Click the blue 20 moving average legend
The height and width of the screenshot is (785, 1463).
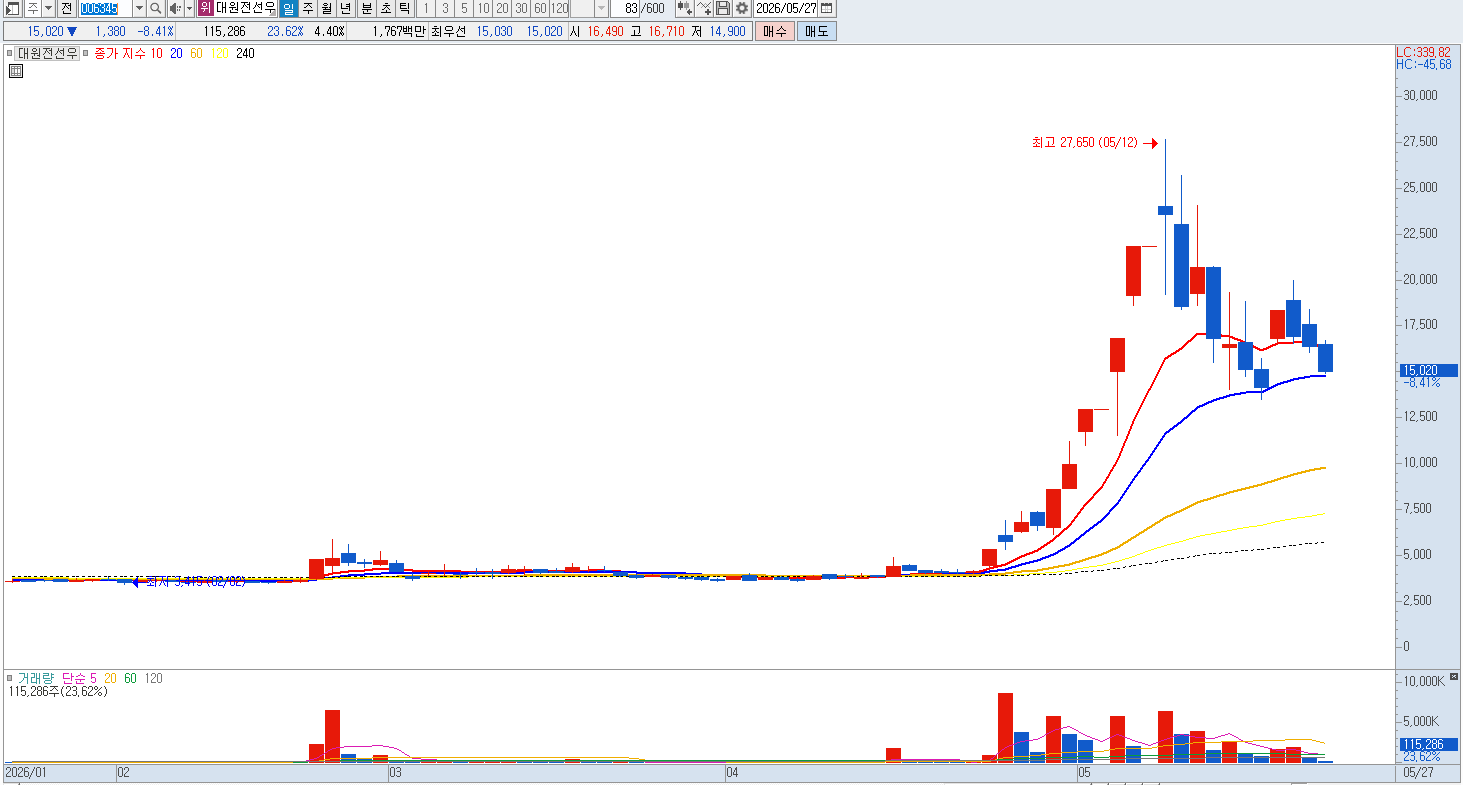click(x=176, y=54)
